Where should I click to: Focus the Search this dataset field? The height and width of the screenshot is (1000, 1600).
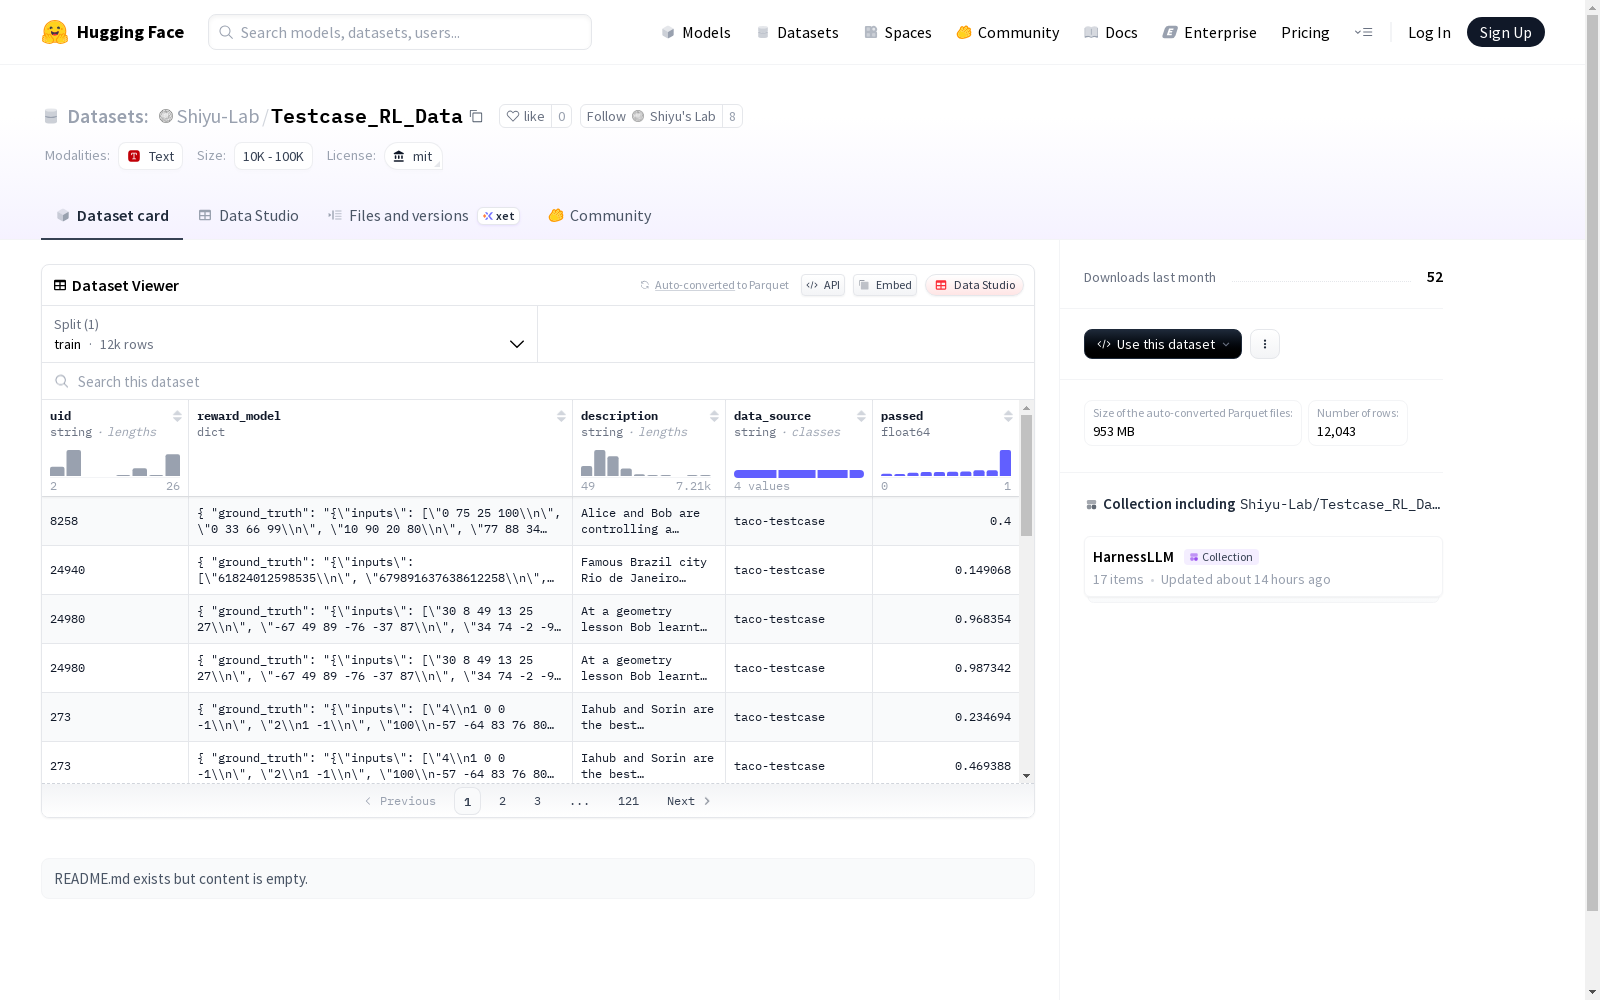[x=538, y=381]
